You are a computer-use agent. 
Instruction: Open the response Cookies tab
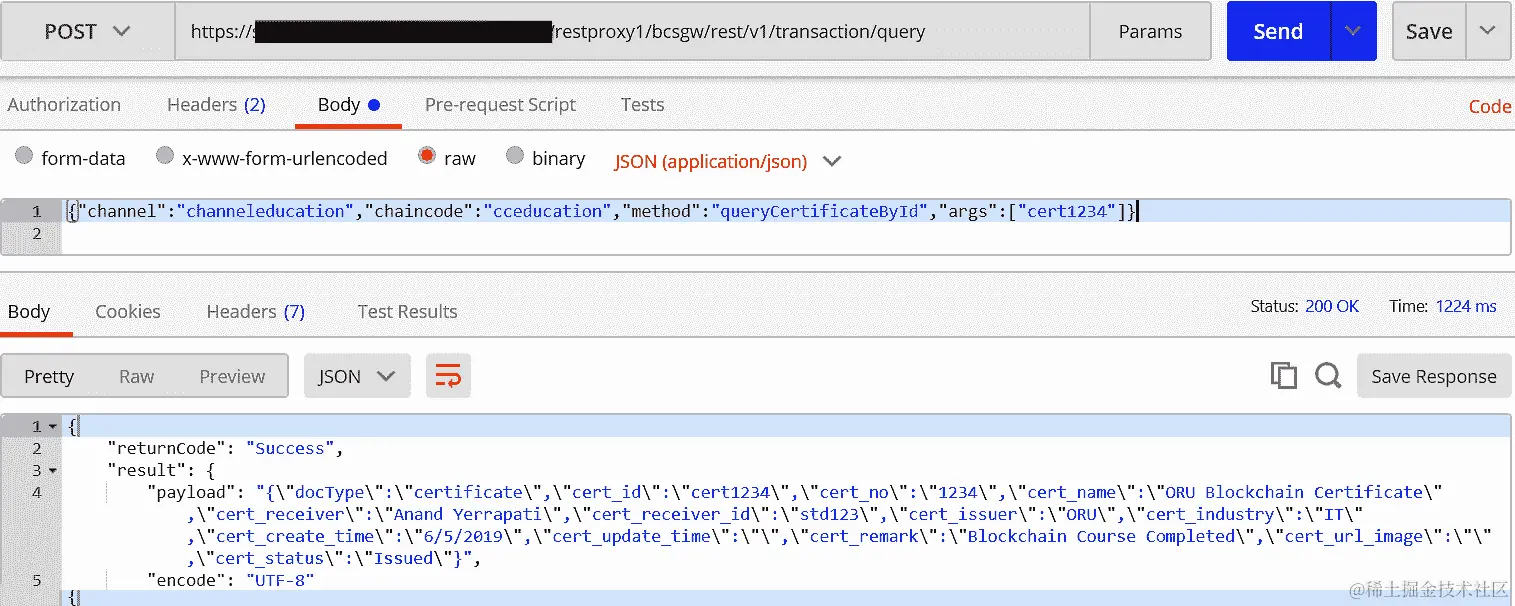click(128, 311)
